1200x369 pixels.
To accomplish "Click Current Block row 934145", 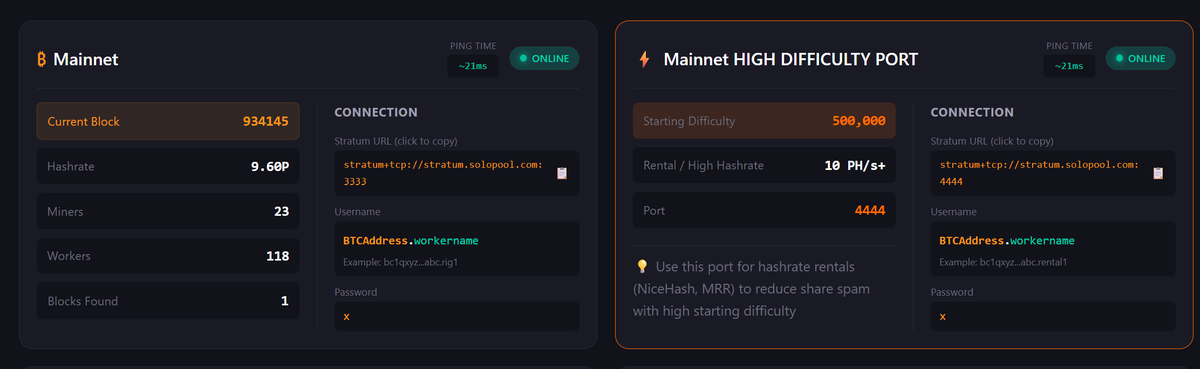I will click(168, 121).
